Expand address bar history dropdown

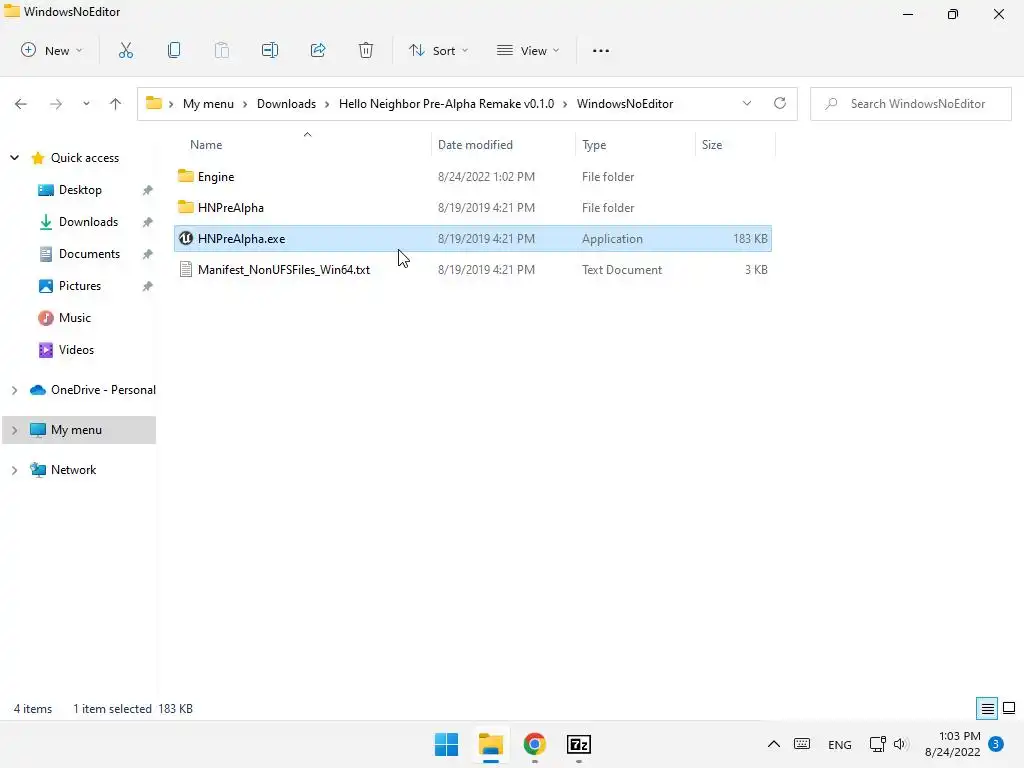pos(747,104)
